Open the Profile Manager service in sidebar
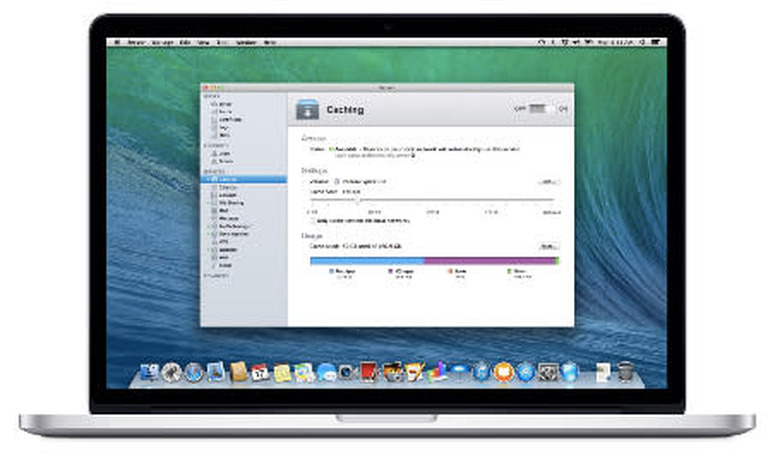This screenshot has width=780, height=459. tap(234, 226)
